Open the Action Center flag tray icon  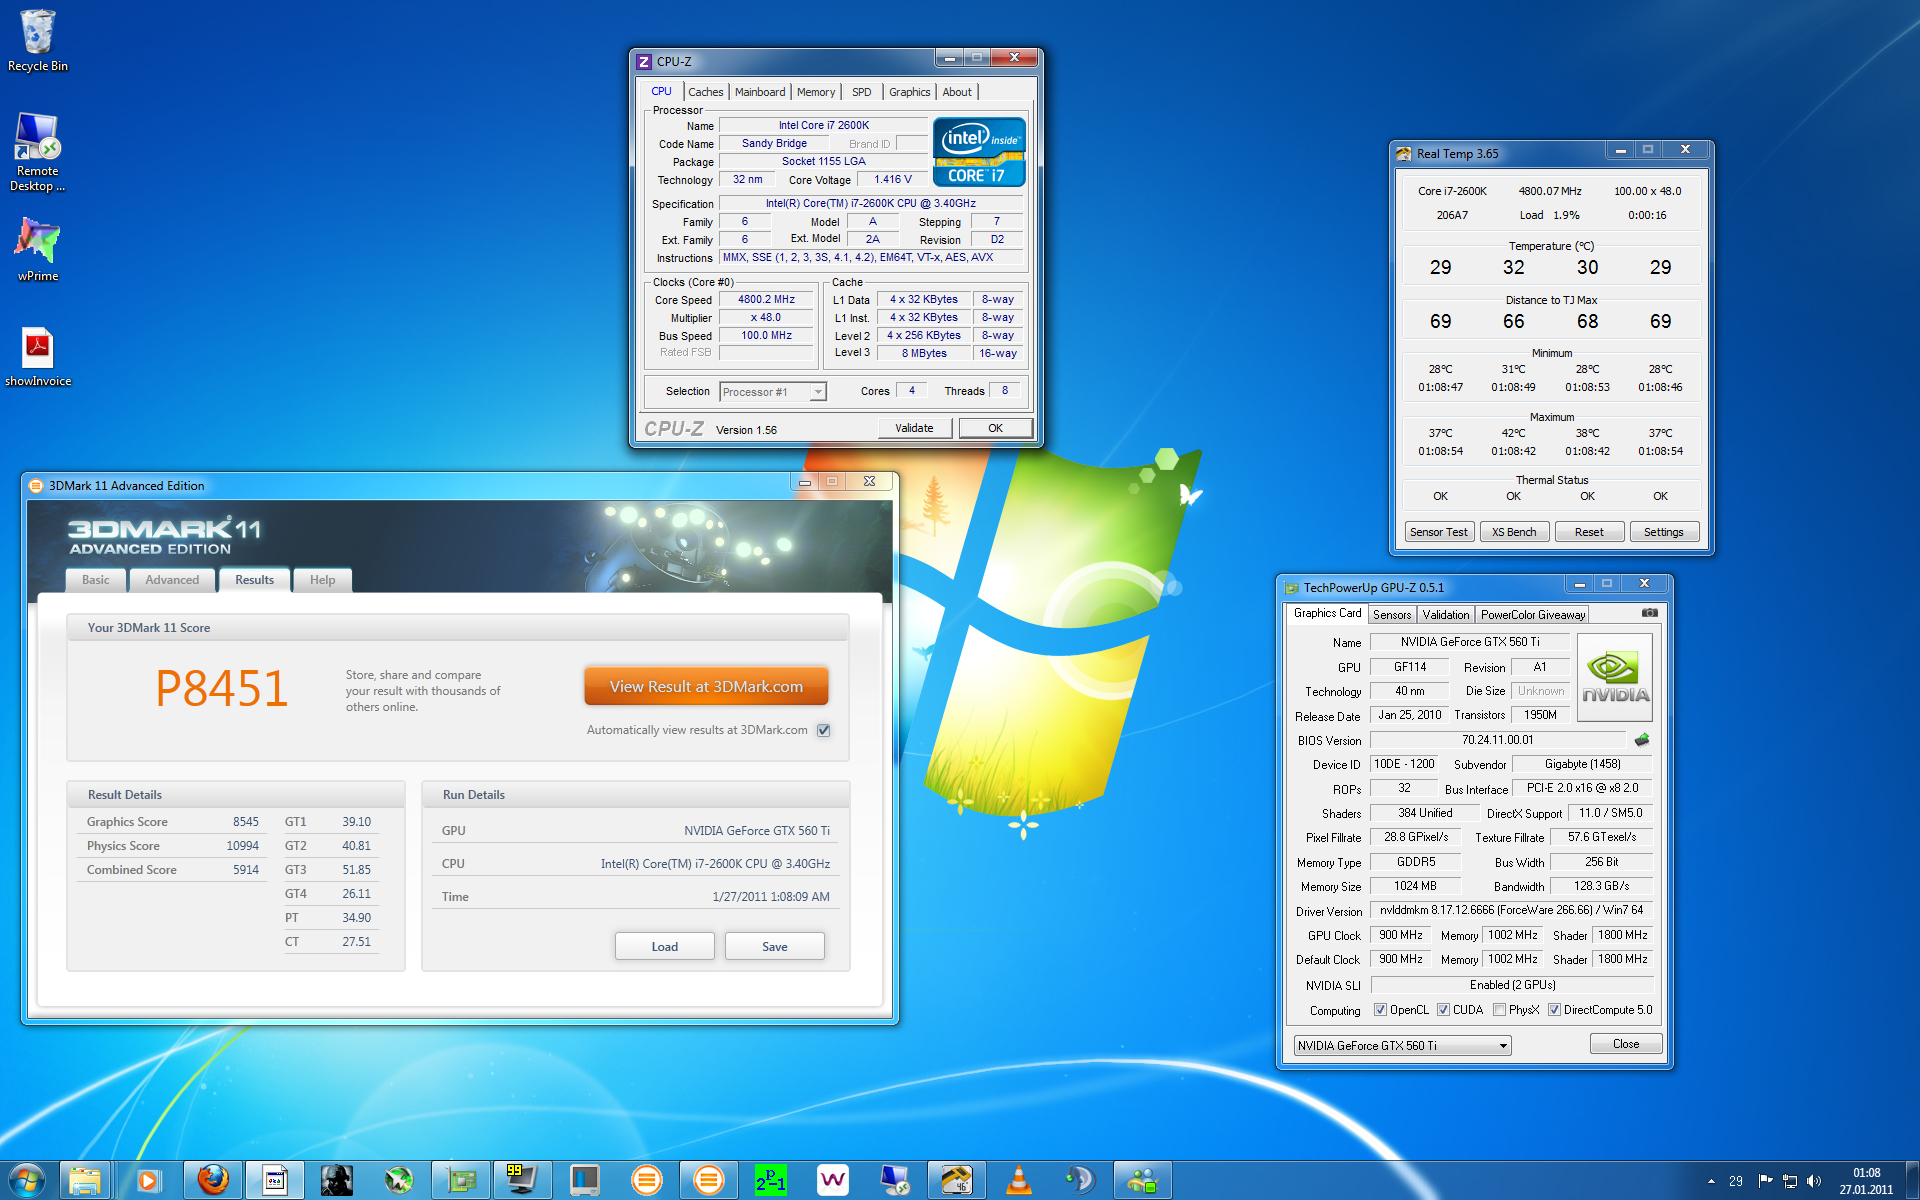(1765, 1181)
